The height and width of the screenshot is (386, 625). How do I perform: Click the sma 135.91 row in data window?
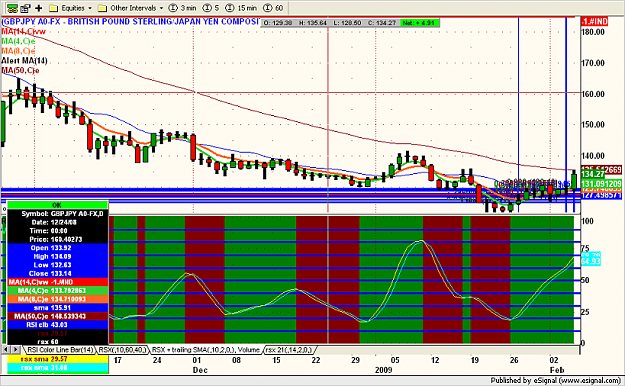[x=57, y=308]
